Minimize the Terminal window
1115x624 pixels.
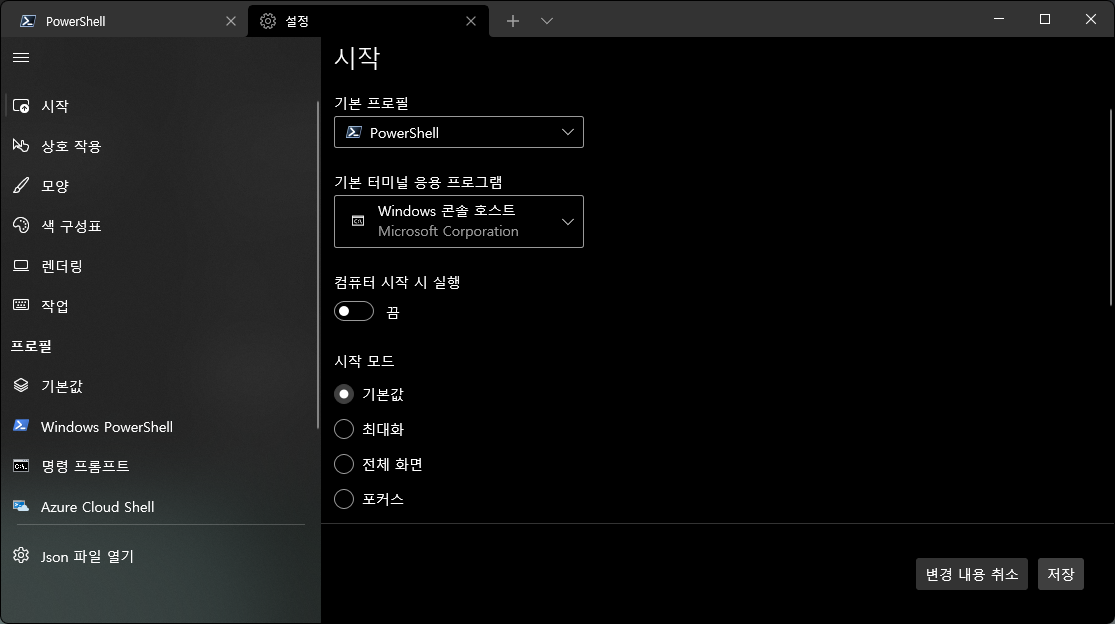tap(999, 19)
